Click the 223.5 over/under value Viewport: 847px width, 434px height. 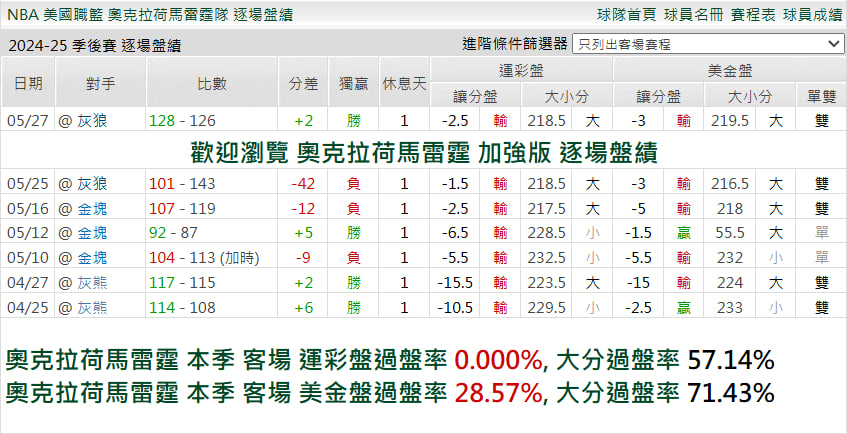coord(546,283)
